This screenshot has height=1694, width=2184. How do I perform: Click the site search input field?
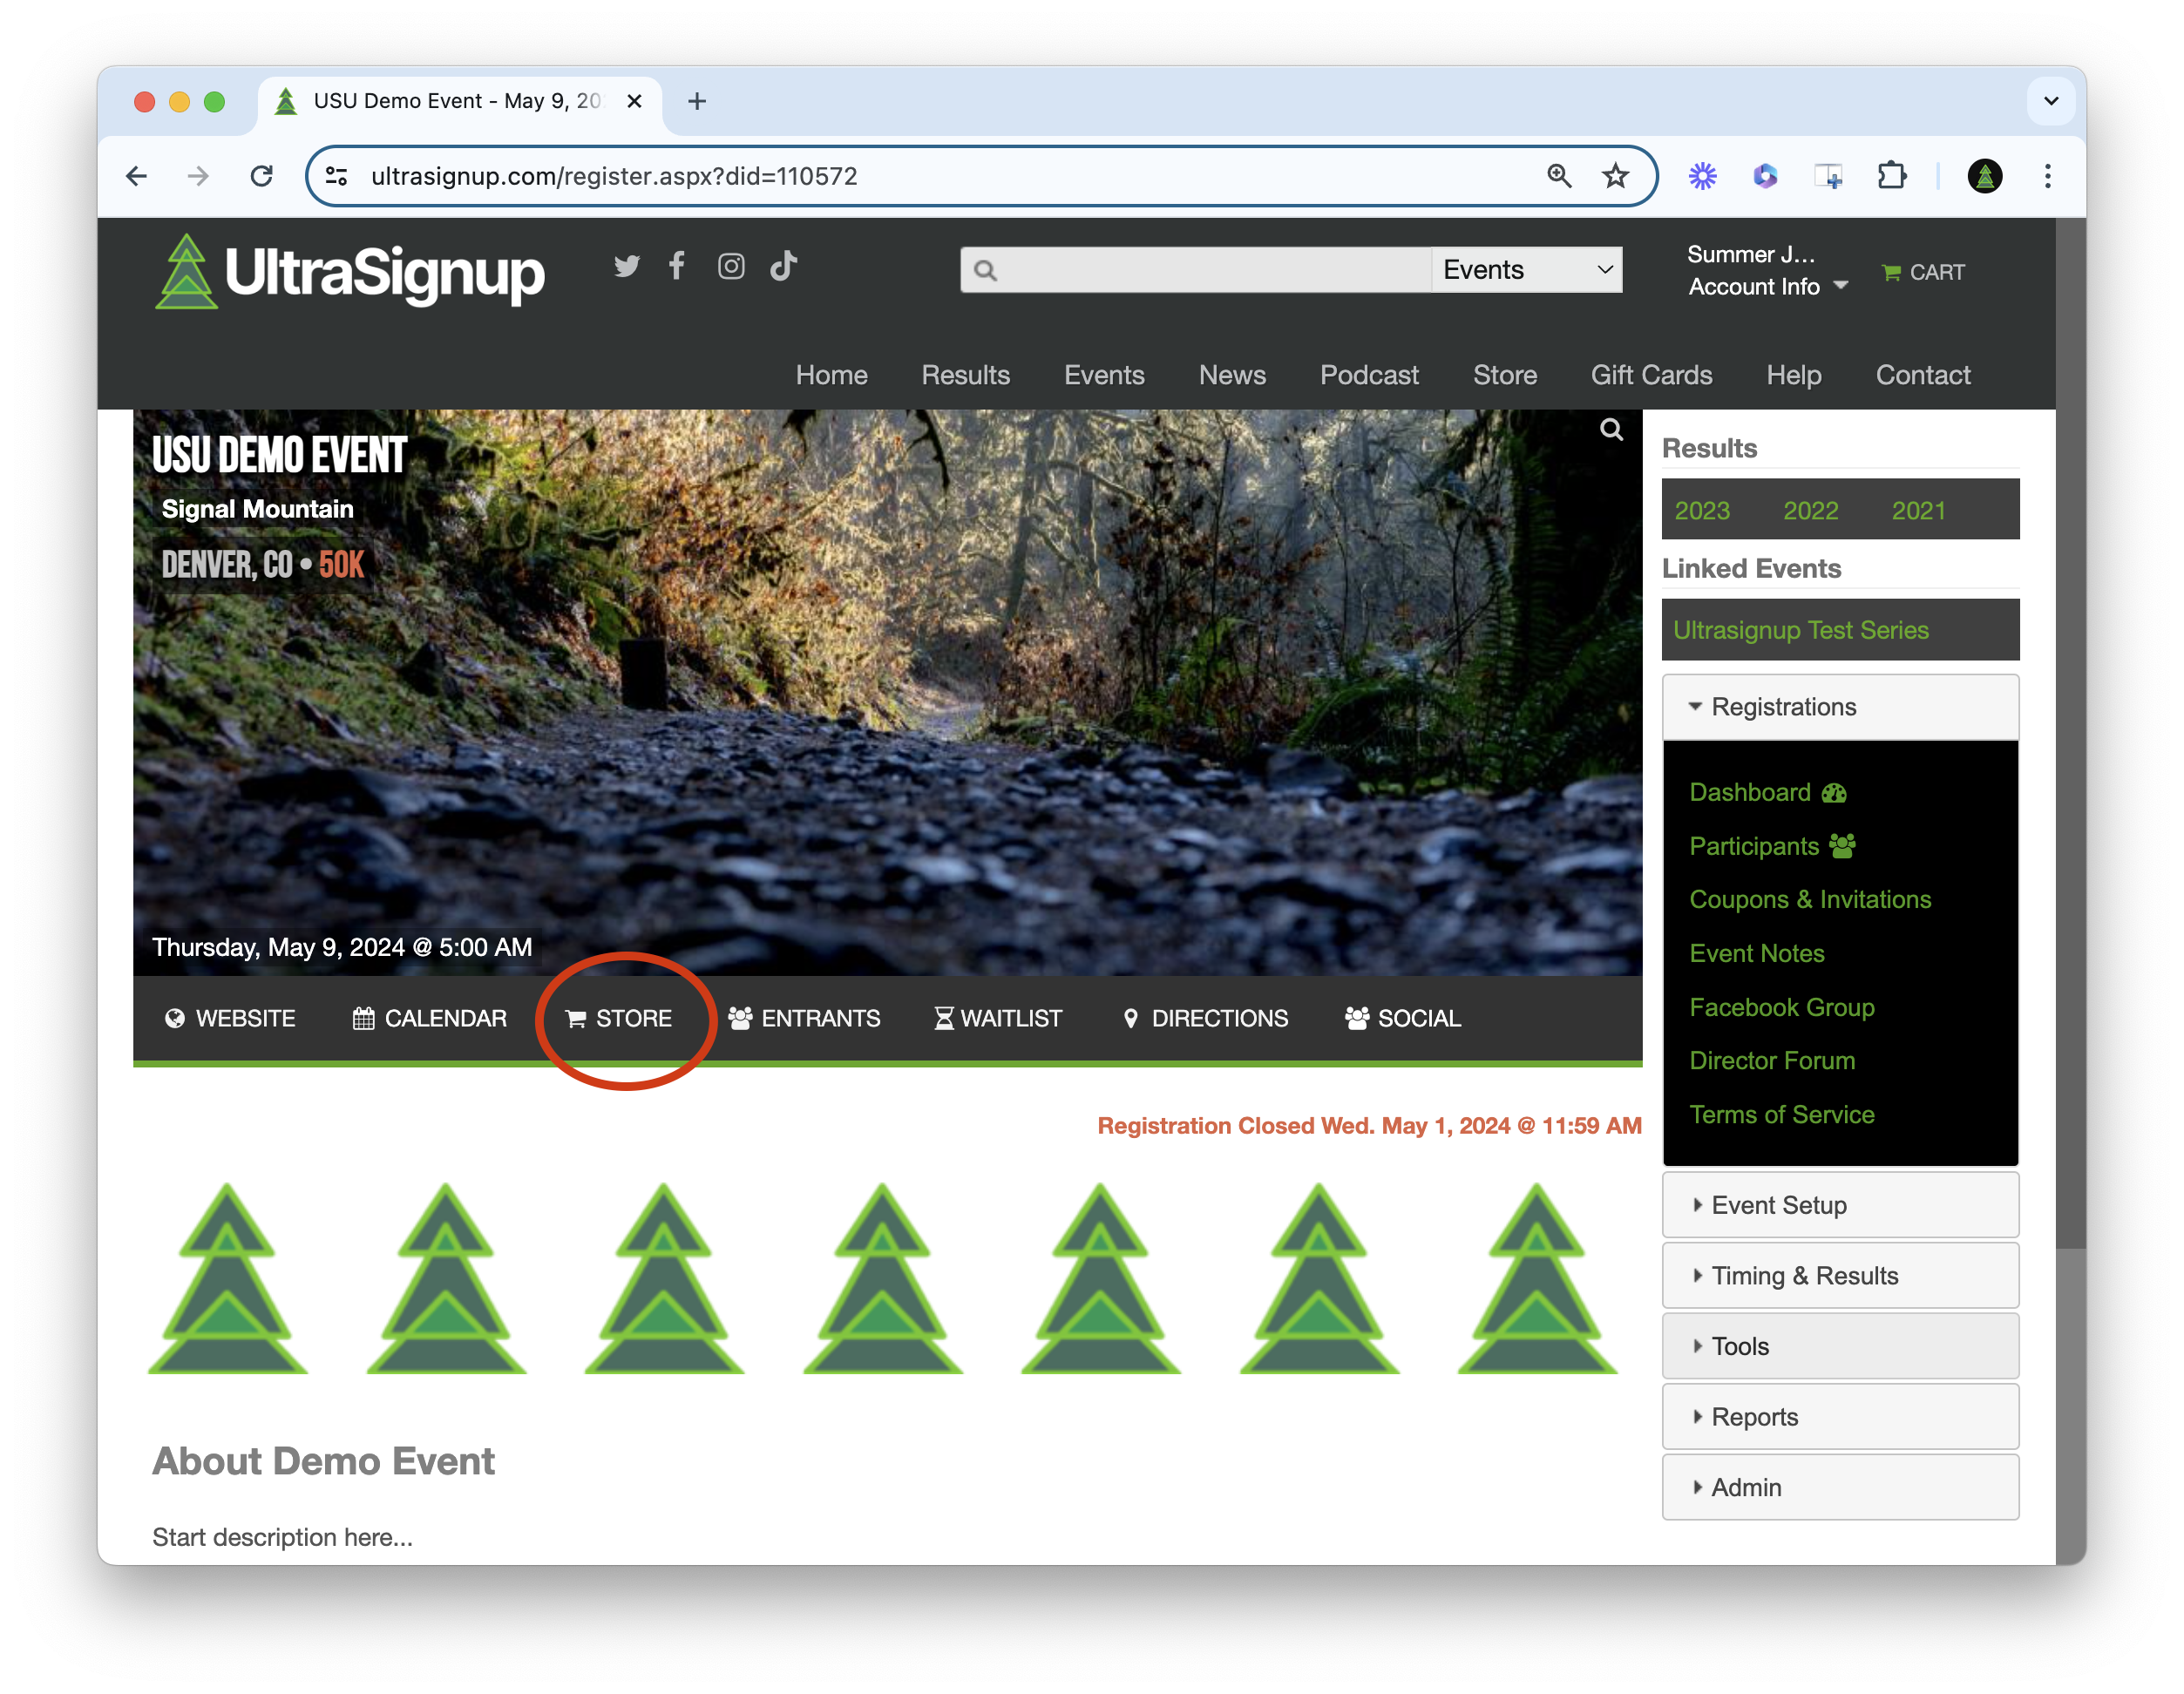(1195, 270)
